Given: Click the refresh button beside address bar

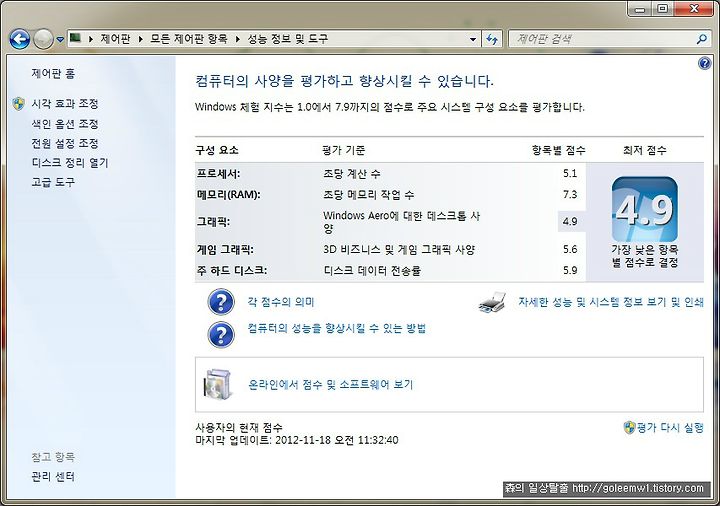Looking at the screenshot, I should pyautogui.click(x=492, y=39).
